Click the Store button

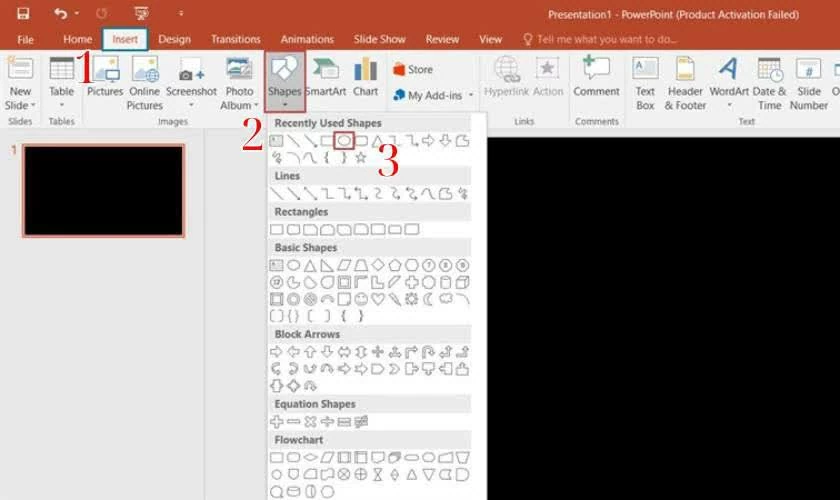pyautogui.click(x=413, y=70)
